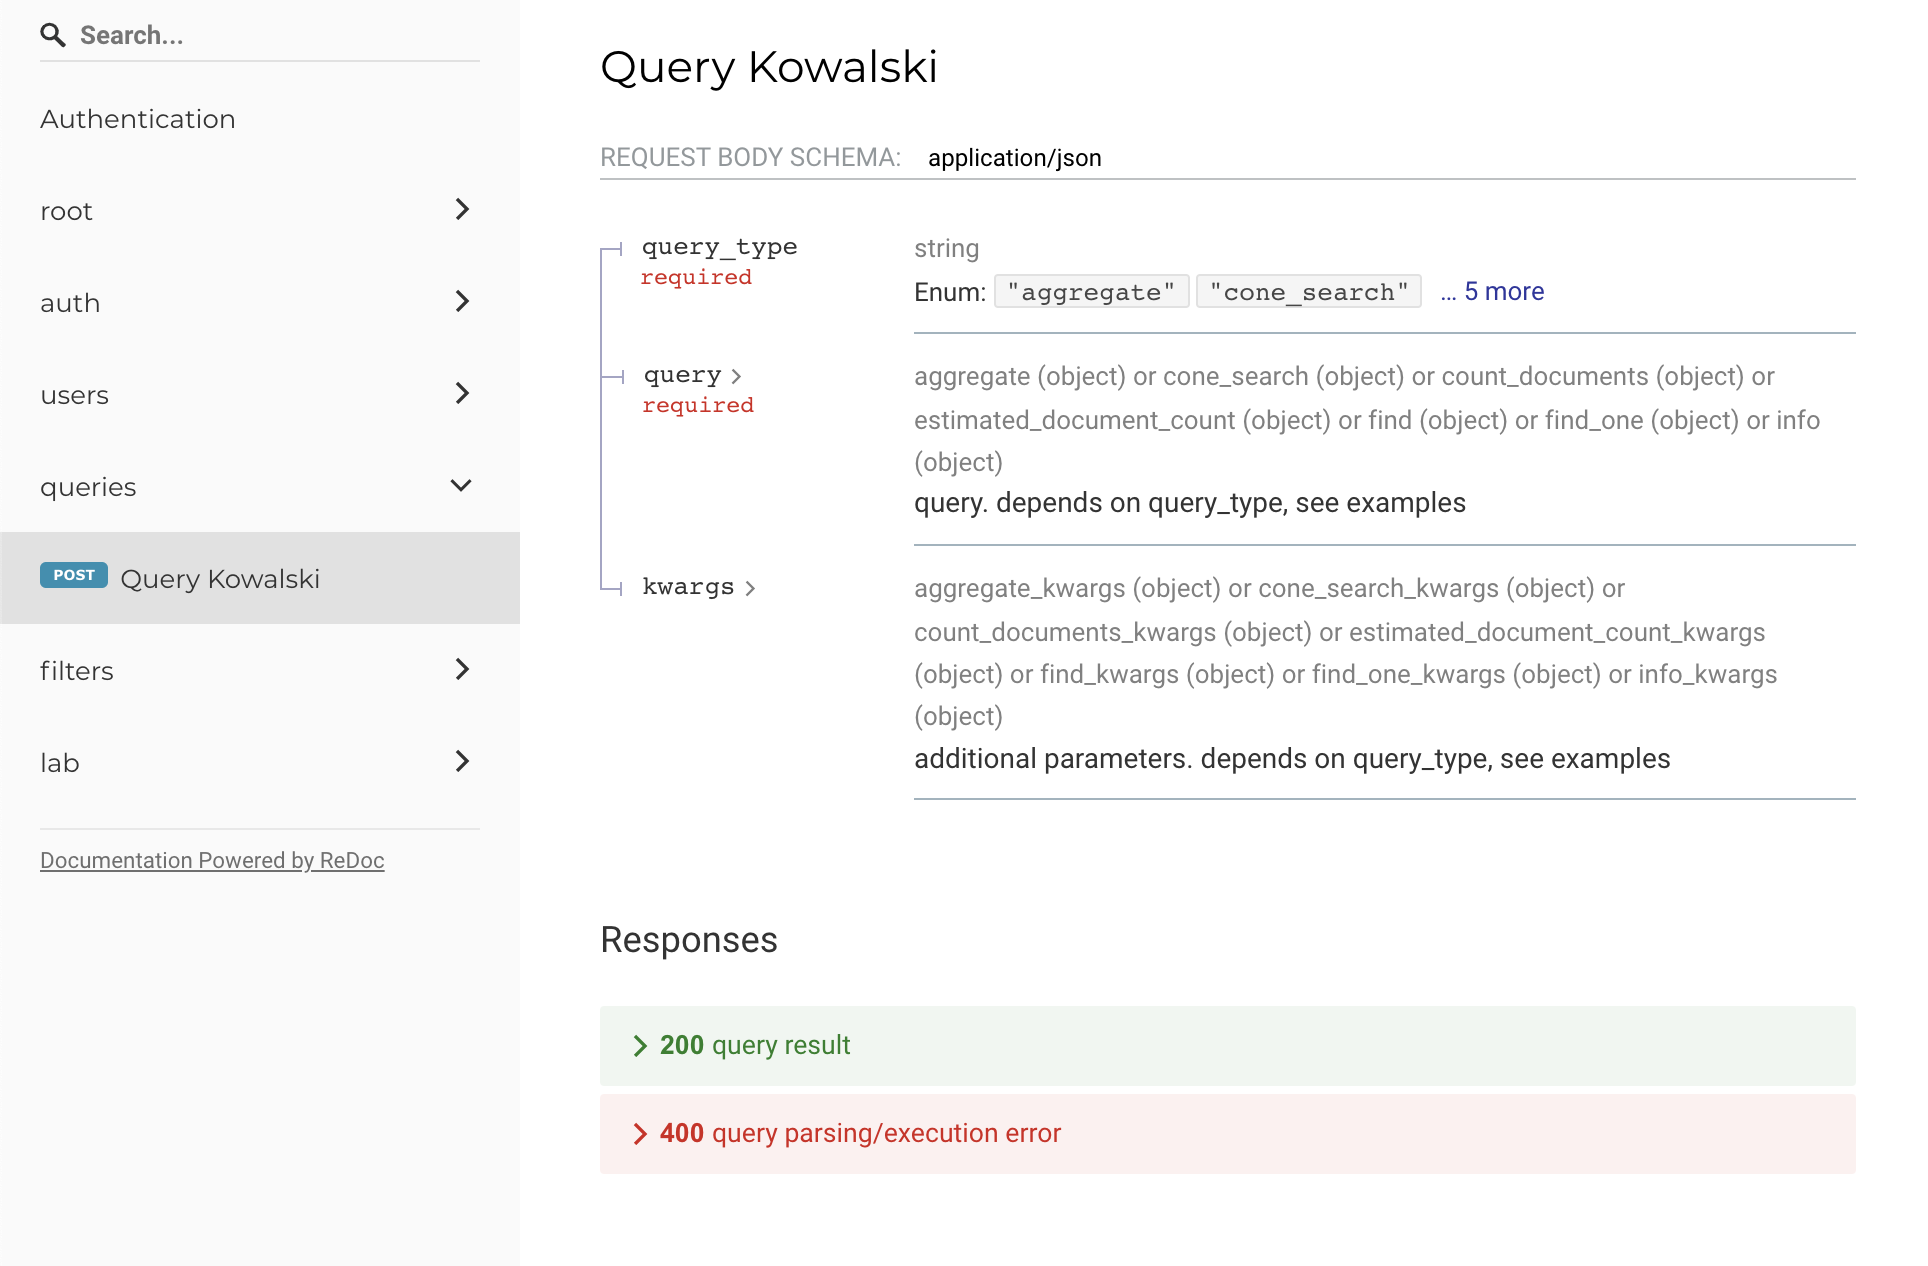Click the POST badge next to Query Kowalski
Viewport: 1928px width, 1266px height.
point(73,575)
